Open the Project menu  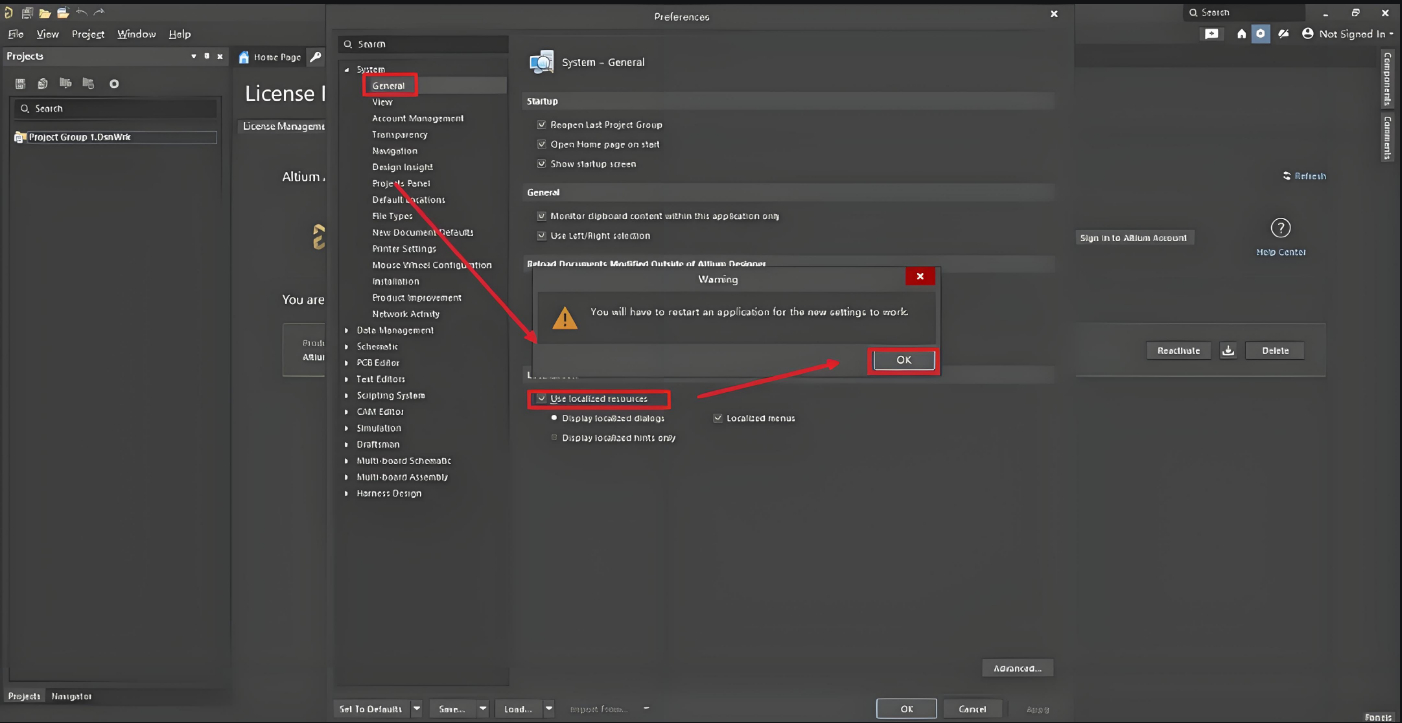click(x=88, y=34)
